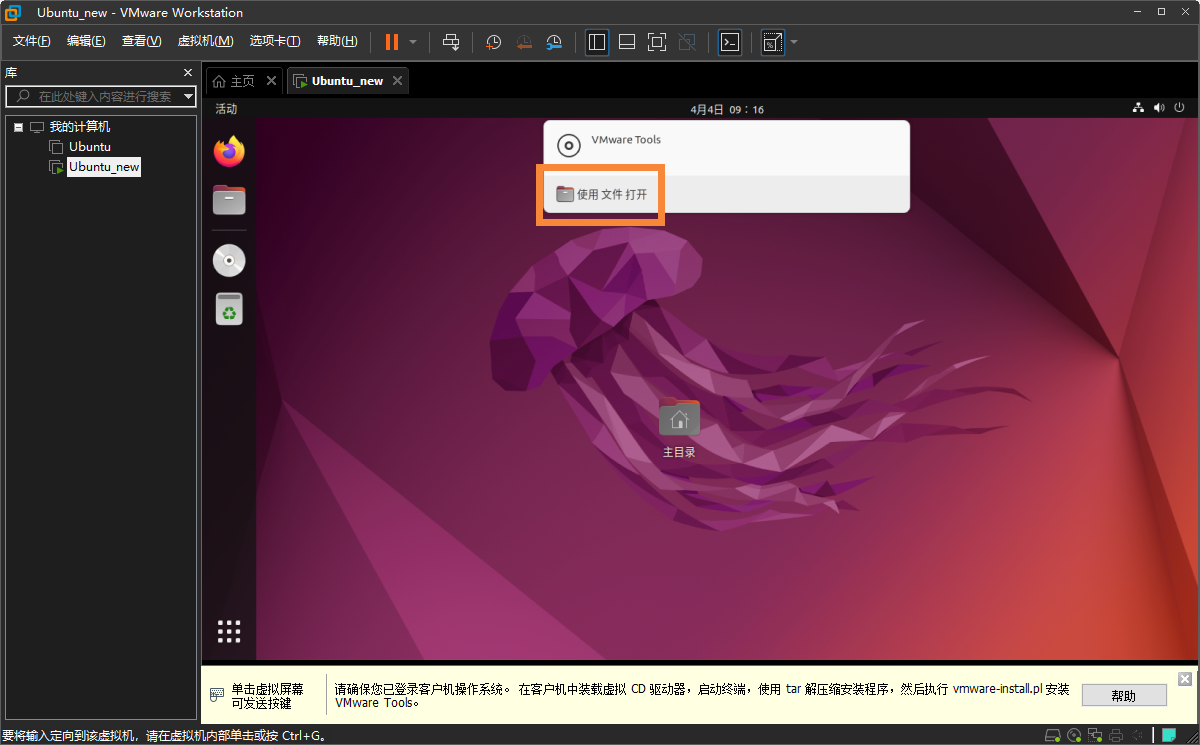Viewport: 1200px width, 745px height.
Task: Click the CD/DVD drive status bar icon
Action: click(1074, 736)
